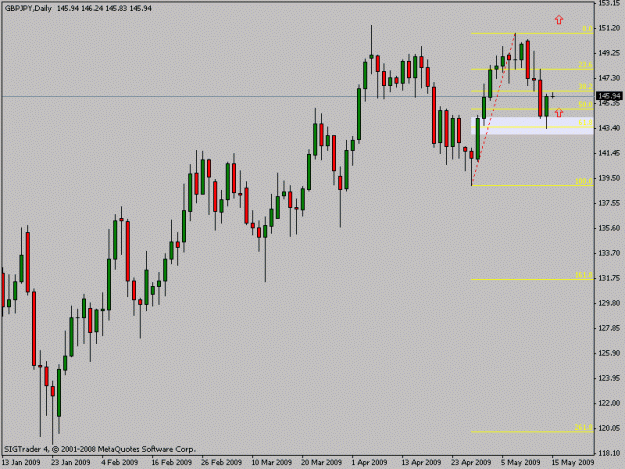Screen dimensions: 625x469
Task: Select the red arrow above the 0.0 Fibonacci level
Action: (x=559, y=20)
